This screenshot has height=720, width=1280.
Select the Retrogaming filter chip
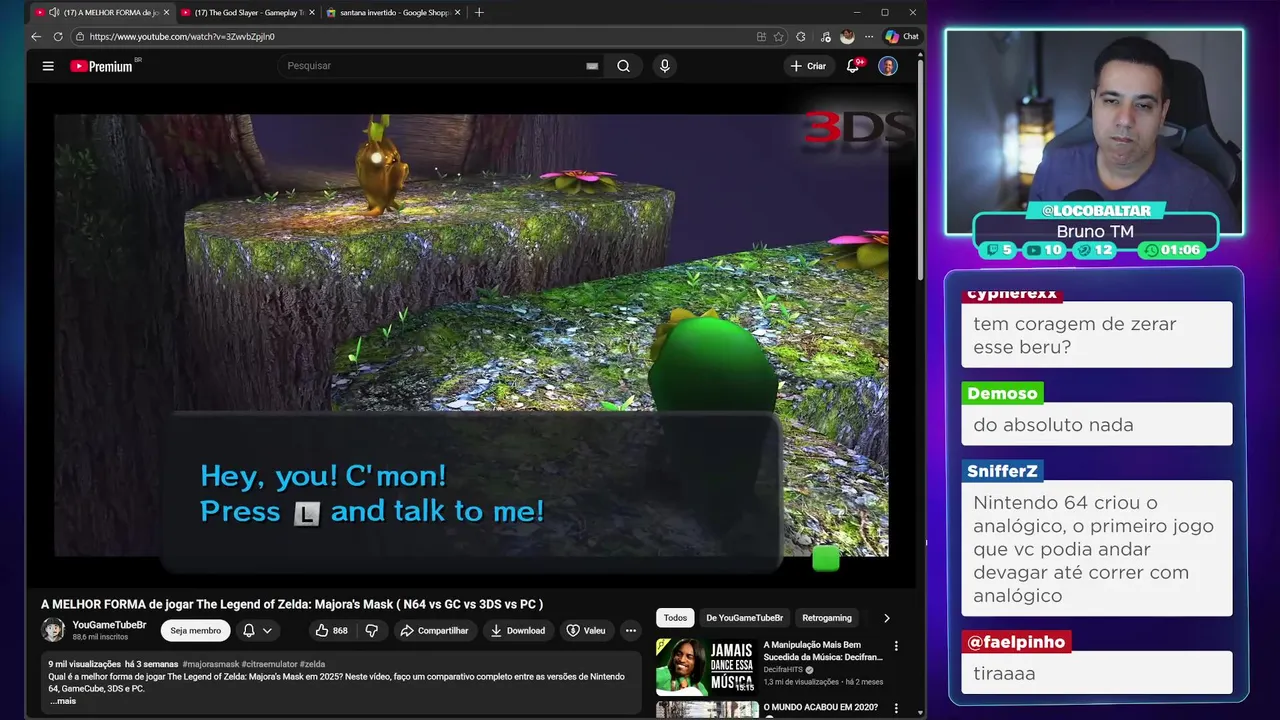[827, 618]
